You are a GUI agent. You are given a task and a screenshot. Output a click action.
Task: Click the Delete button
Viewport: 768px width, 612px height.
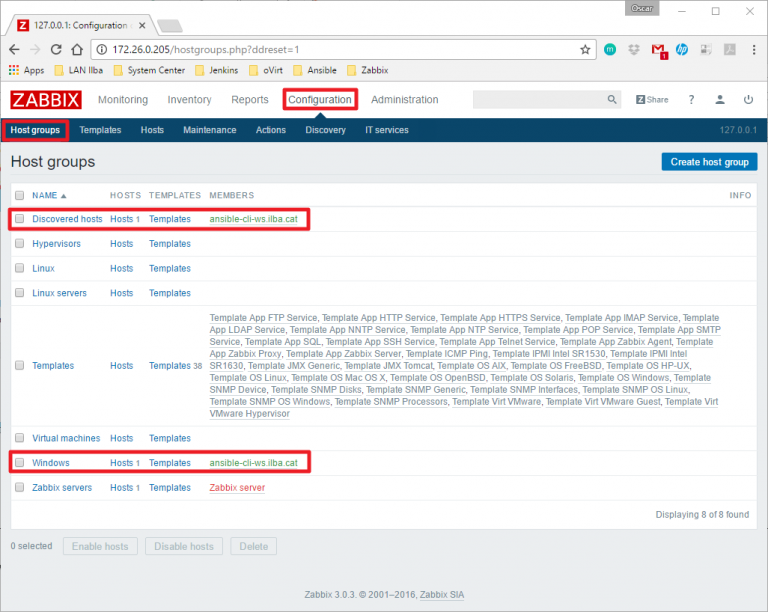[254, 546]
